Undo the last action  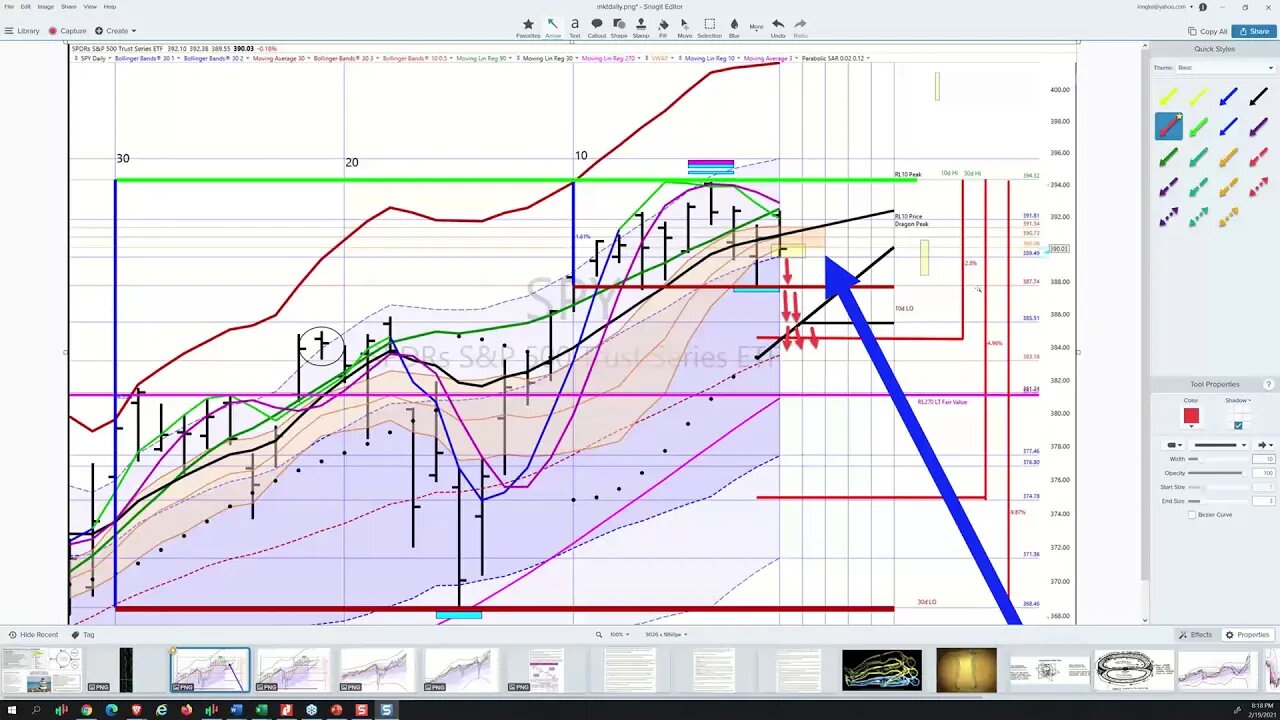coord(778,27)
